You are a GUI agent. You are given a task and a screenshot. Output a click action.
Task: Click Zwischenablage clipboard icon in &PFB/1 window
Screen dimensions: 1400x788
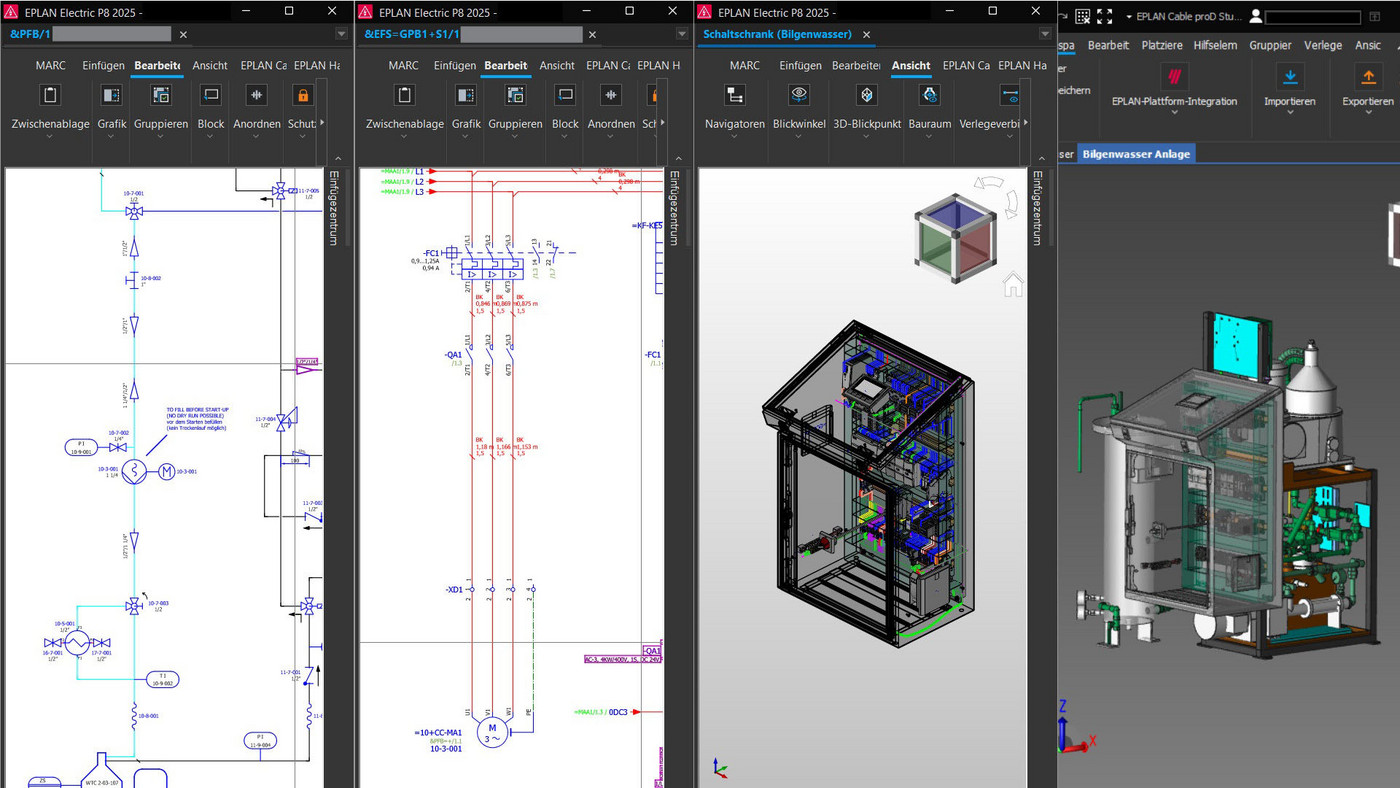(x=50, y=95)
